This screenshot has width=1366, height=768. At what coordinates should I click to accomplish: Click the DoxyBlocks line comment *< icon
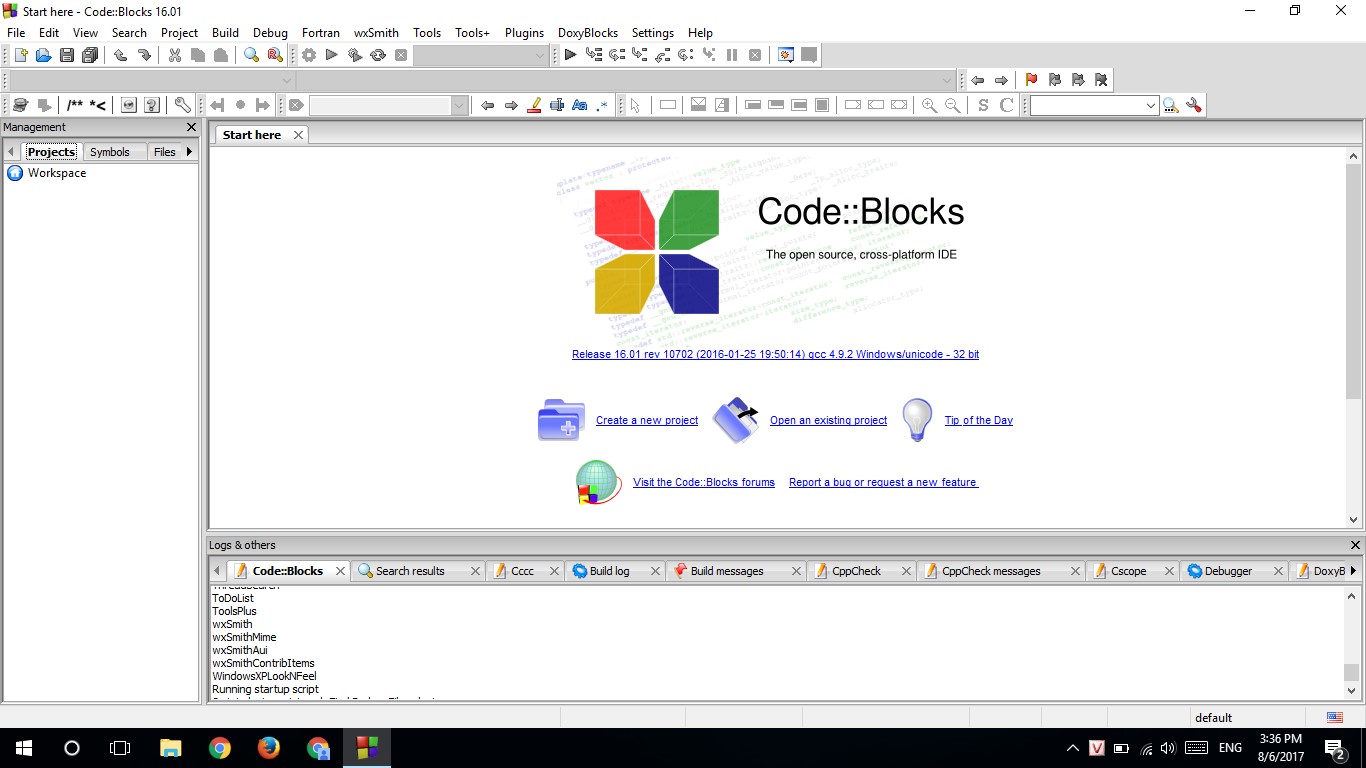click(98, 105)
